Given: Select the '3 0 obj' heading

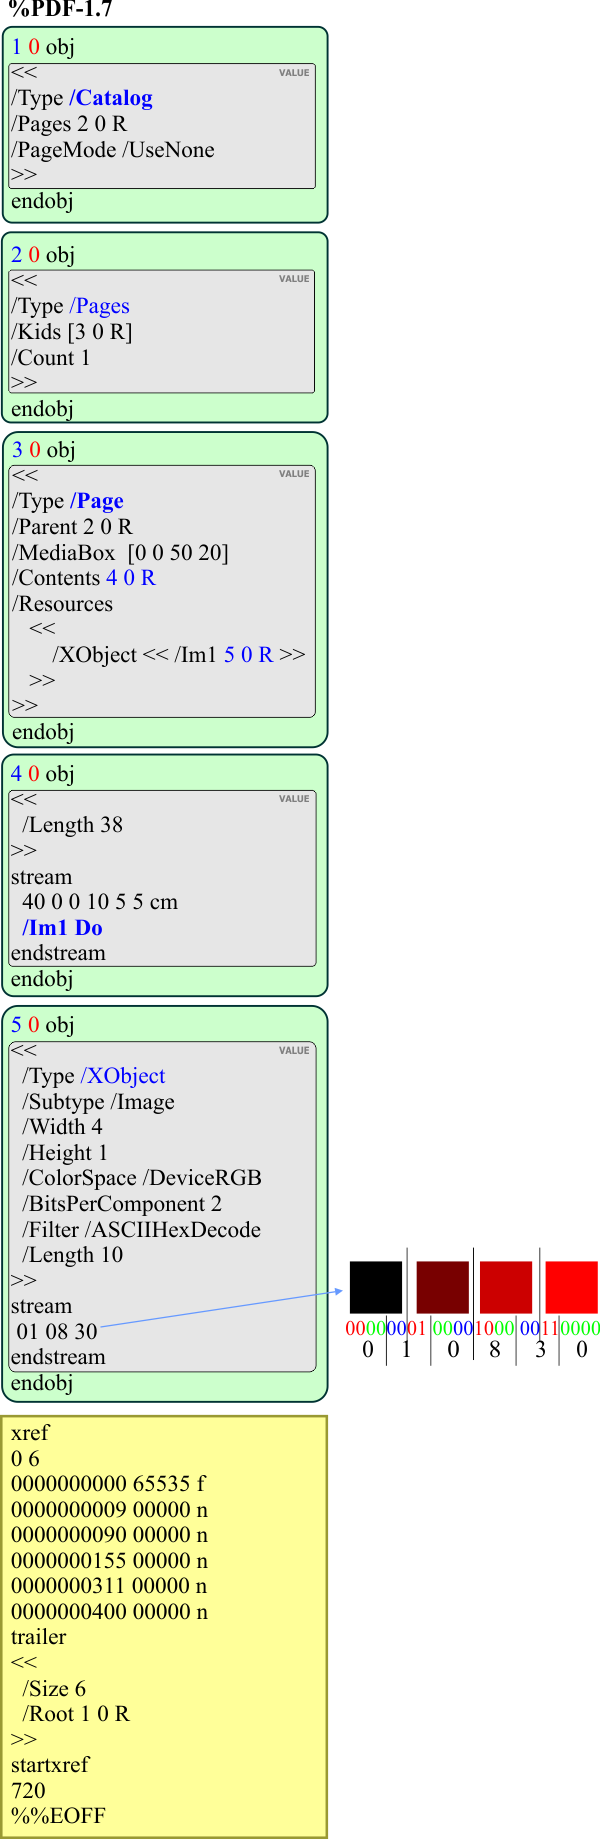Looking at the screenshot, I should point(43,450).
